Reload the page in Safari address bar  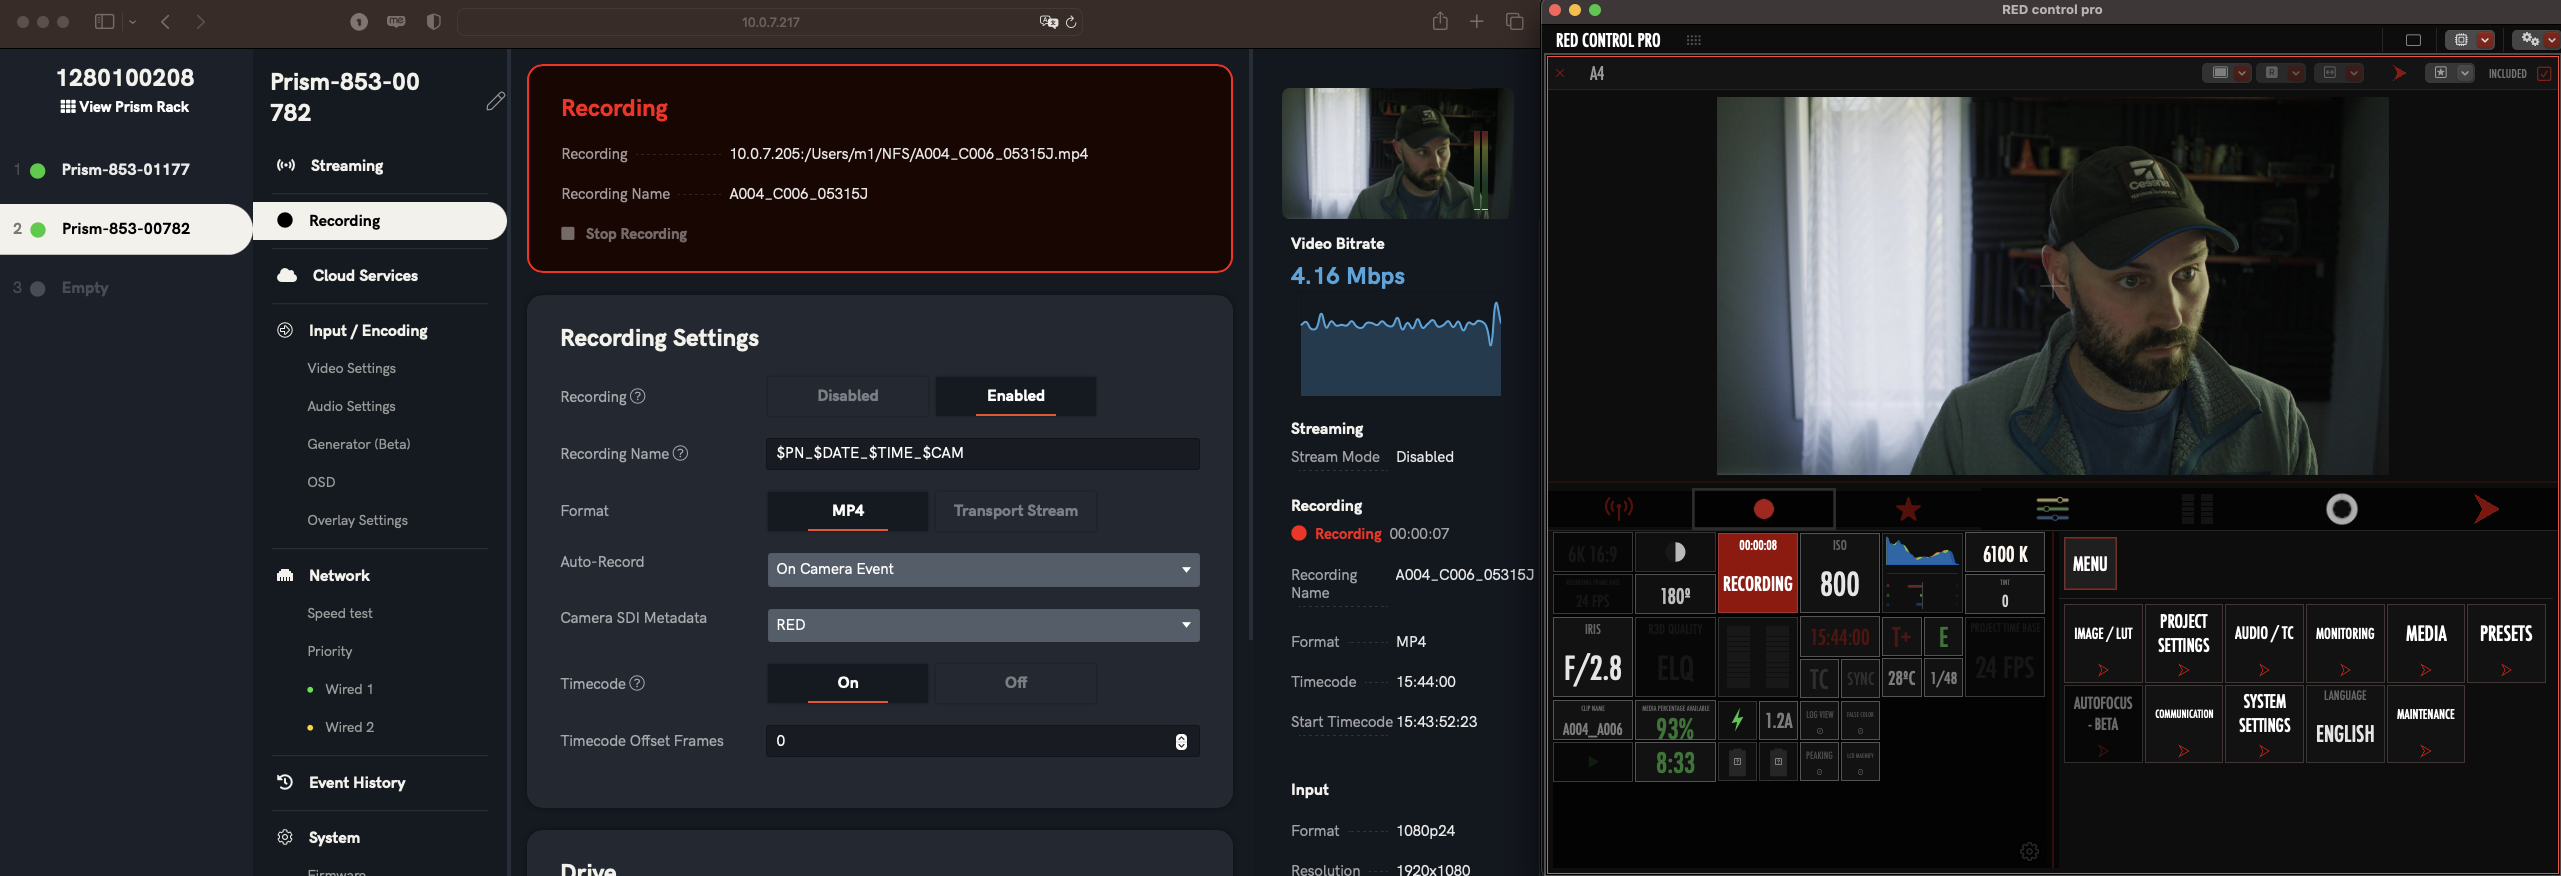(x=1071, y=22)
